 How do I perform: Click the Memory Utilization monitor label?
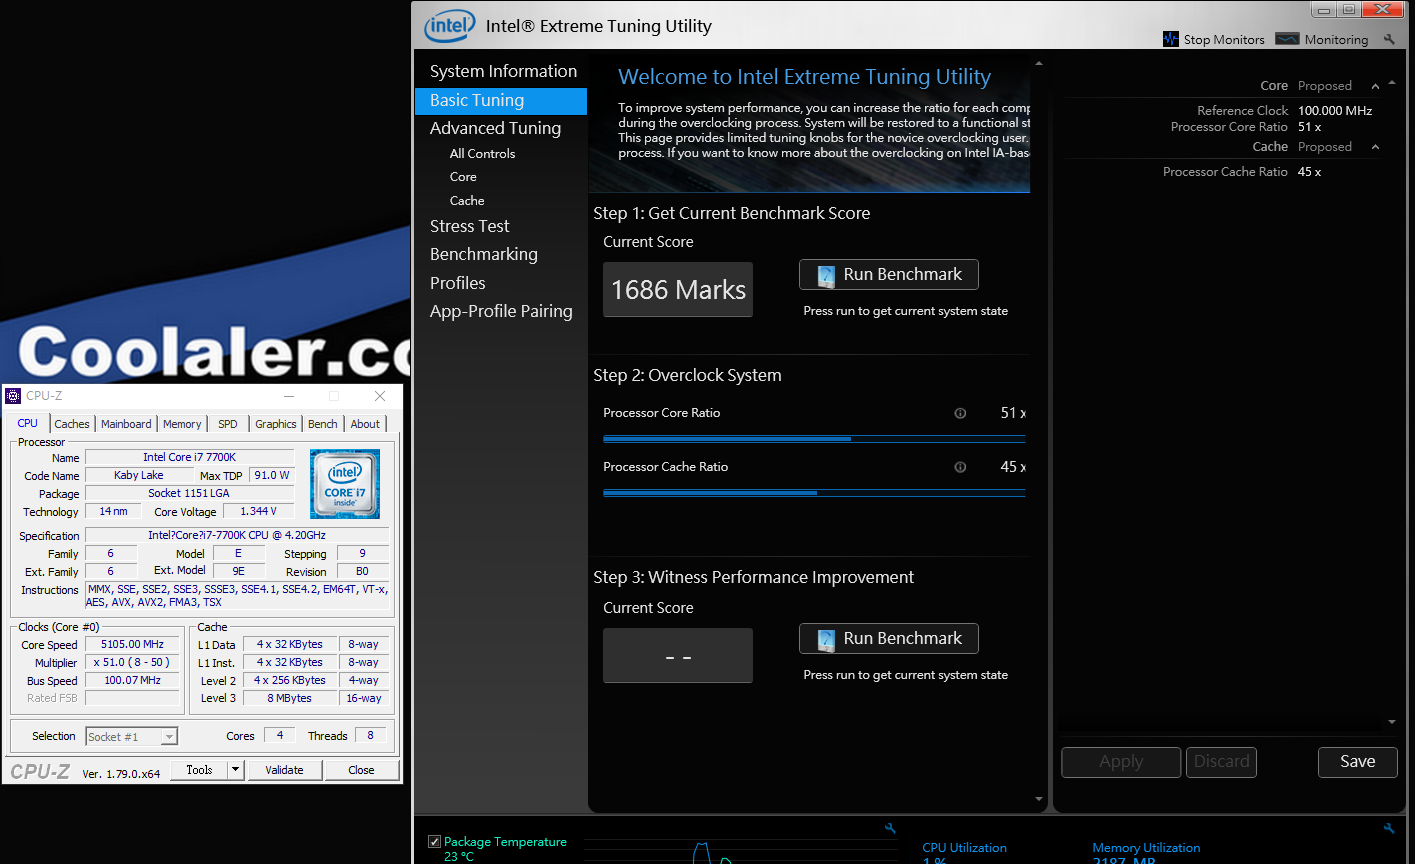tap(1146, 848)
